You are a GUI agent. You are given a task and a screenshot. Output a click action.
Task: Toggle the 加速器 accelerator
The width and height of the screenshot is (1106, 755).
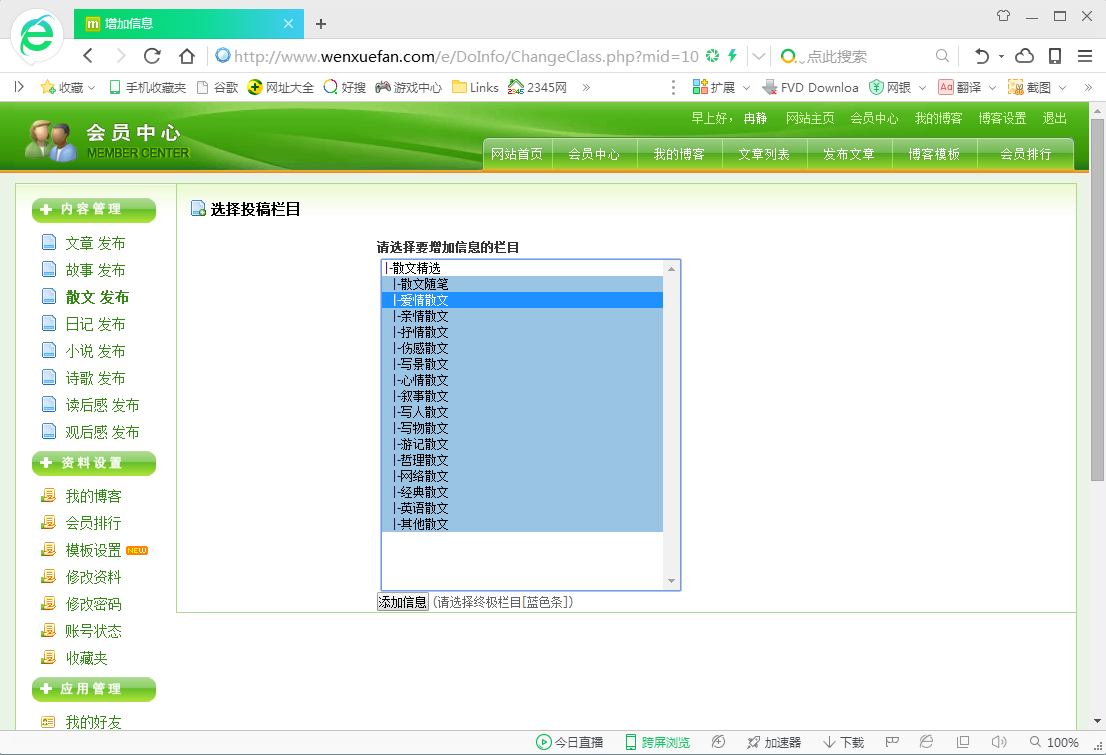click(774, 742)
